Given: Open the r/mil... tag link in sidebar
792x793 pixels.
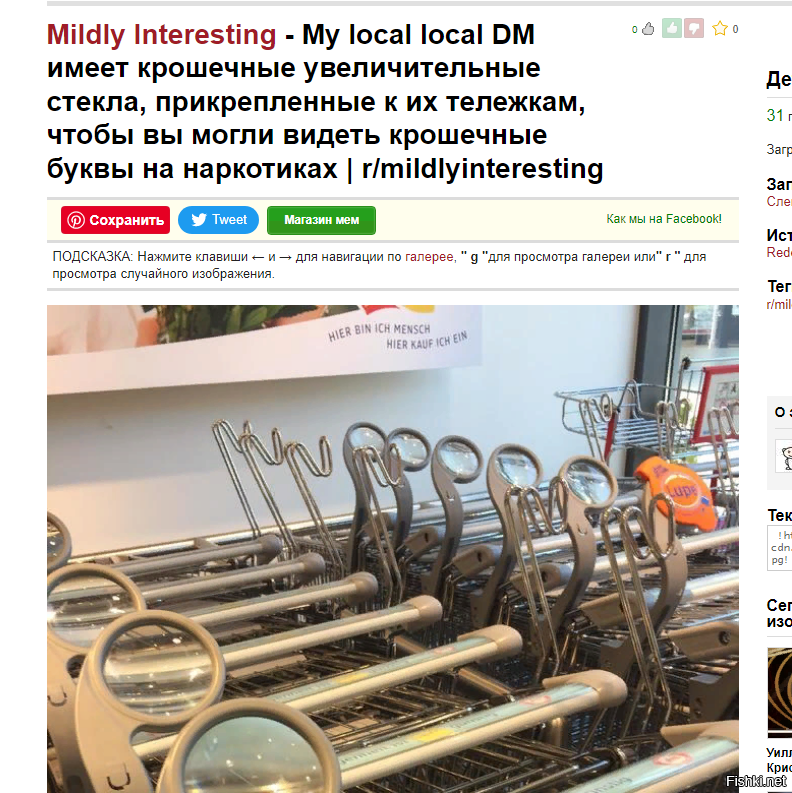Looking at the screenshot, I should click(779, 304).
